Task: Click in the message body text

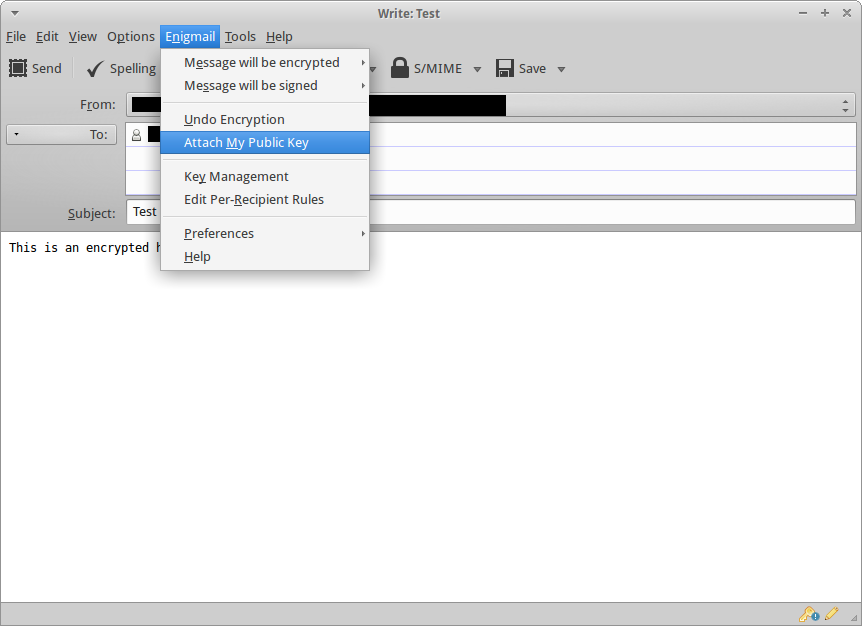Action: coord(85,248)
